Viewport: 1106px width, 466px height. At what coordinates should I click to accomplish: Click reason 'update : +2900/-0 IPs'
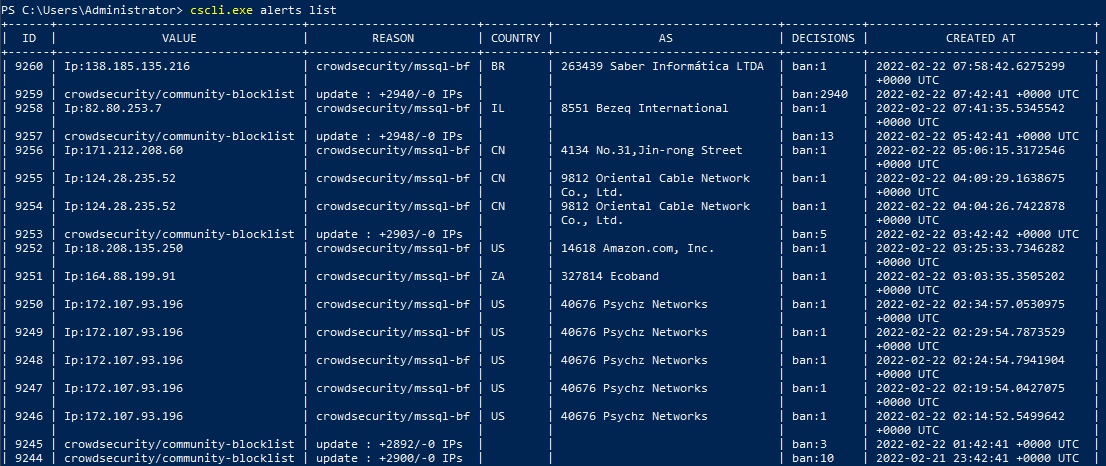(x=389, y=458)
